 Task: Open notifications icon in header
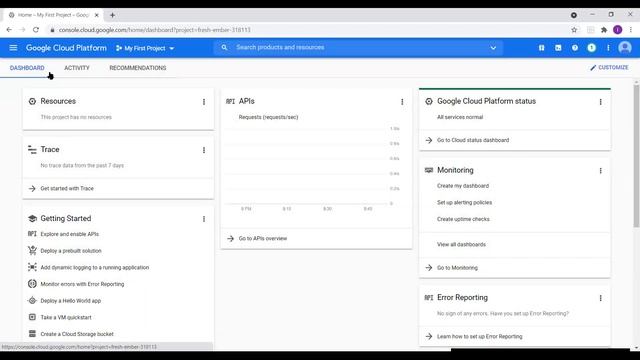[x=591, y=48]
